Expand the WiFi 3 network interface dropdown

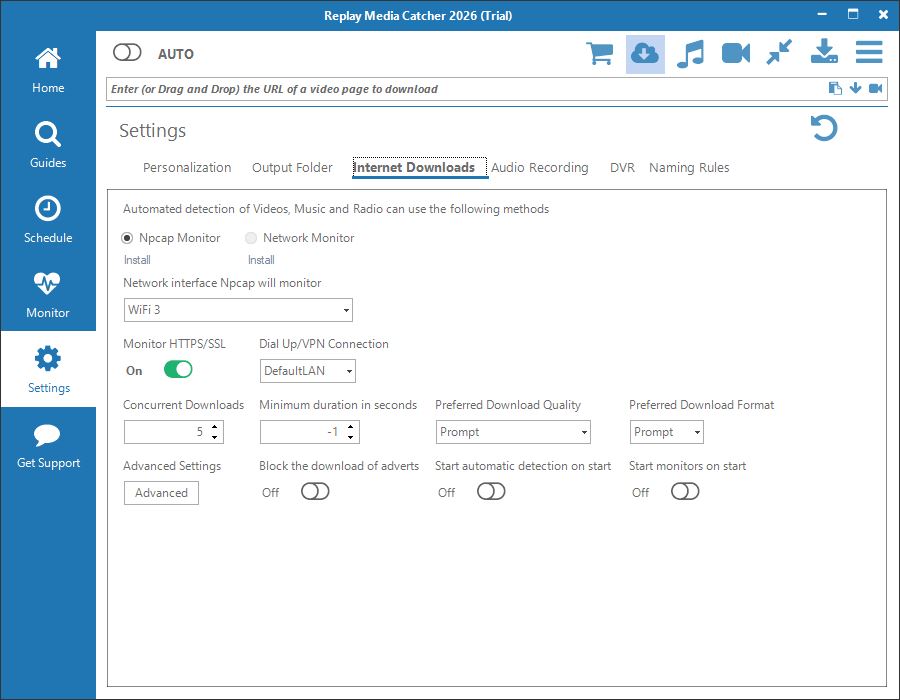pyautogui.click(x=238, y=310)
